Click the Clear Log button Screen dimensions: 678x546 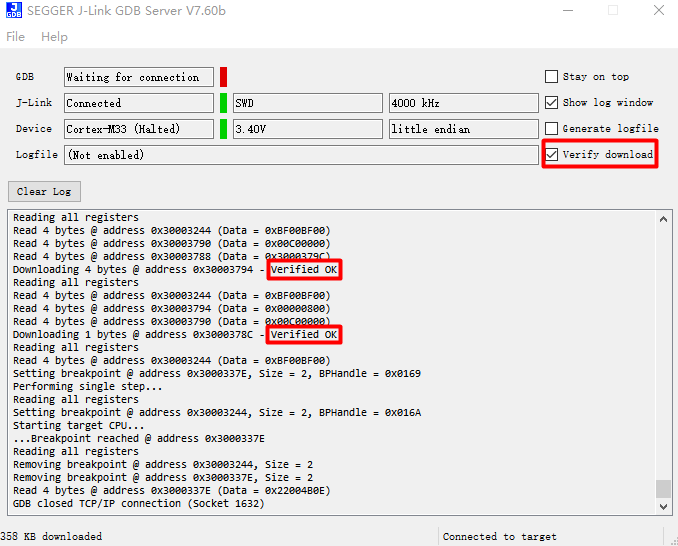click(44, 192)
